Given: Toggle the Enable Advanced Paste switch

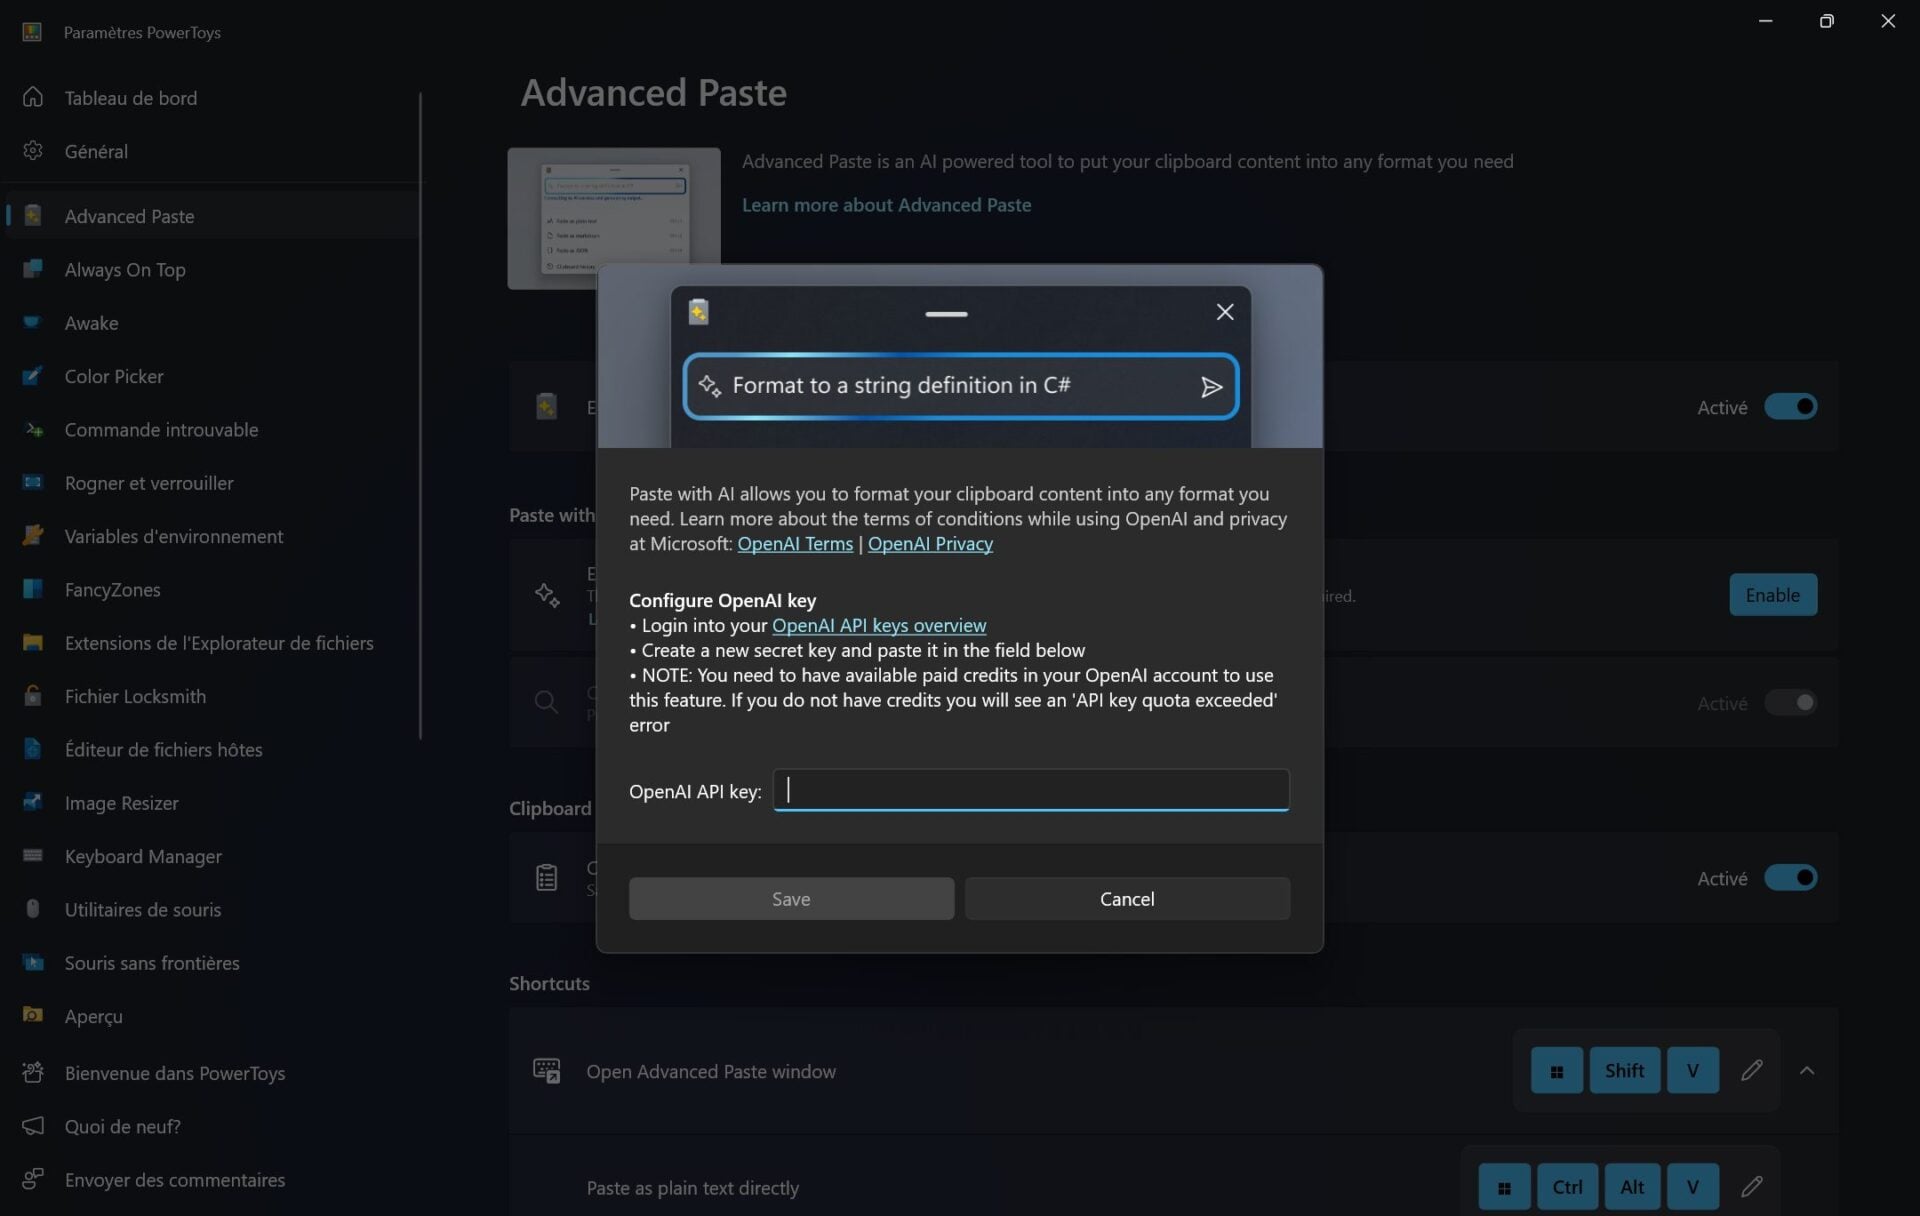Looking at the screenshot, I should pos(1791,407).
